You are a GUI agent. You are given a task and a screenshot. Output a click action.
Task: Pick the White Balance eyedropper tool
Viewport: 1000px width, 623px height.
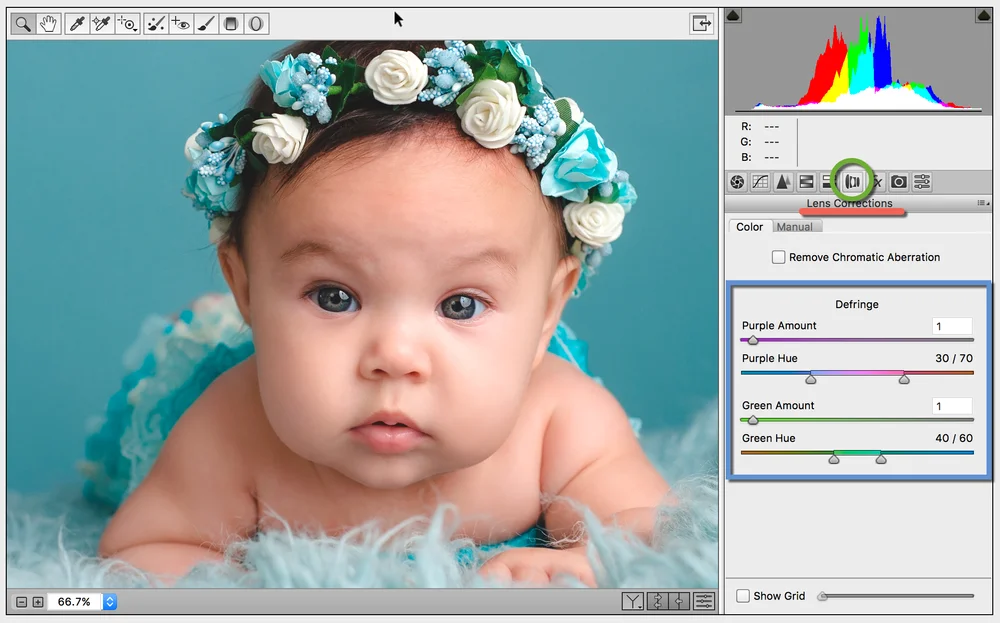pos(76,23)
